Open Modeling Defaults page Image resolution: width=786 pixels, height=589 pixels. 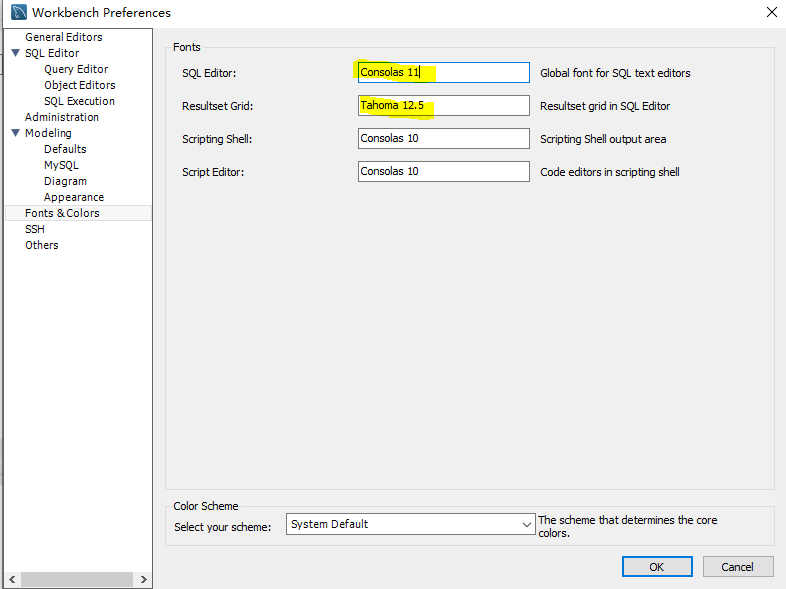65,149
